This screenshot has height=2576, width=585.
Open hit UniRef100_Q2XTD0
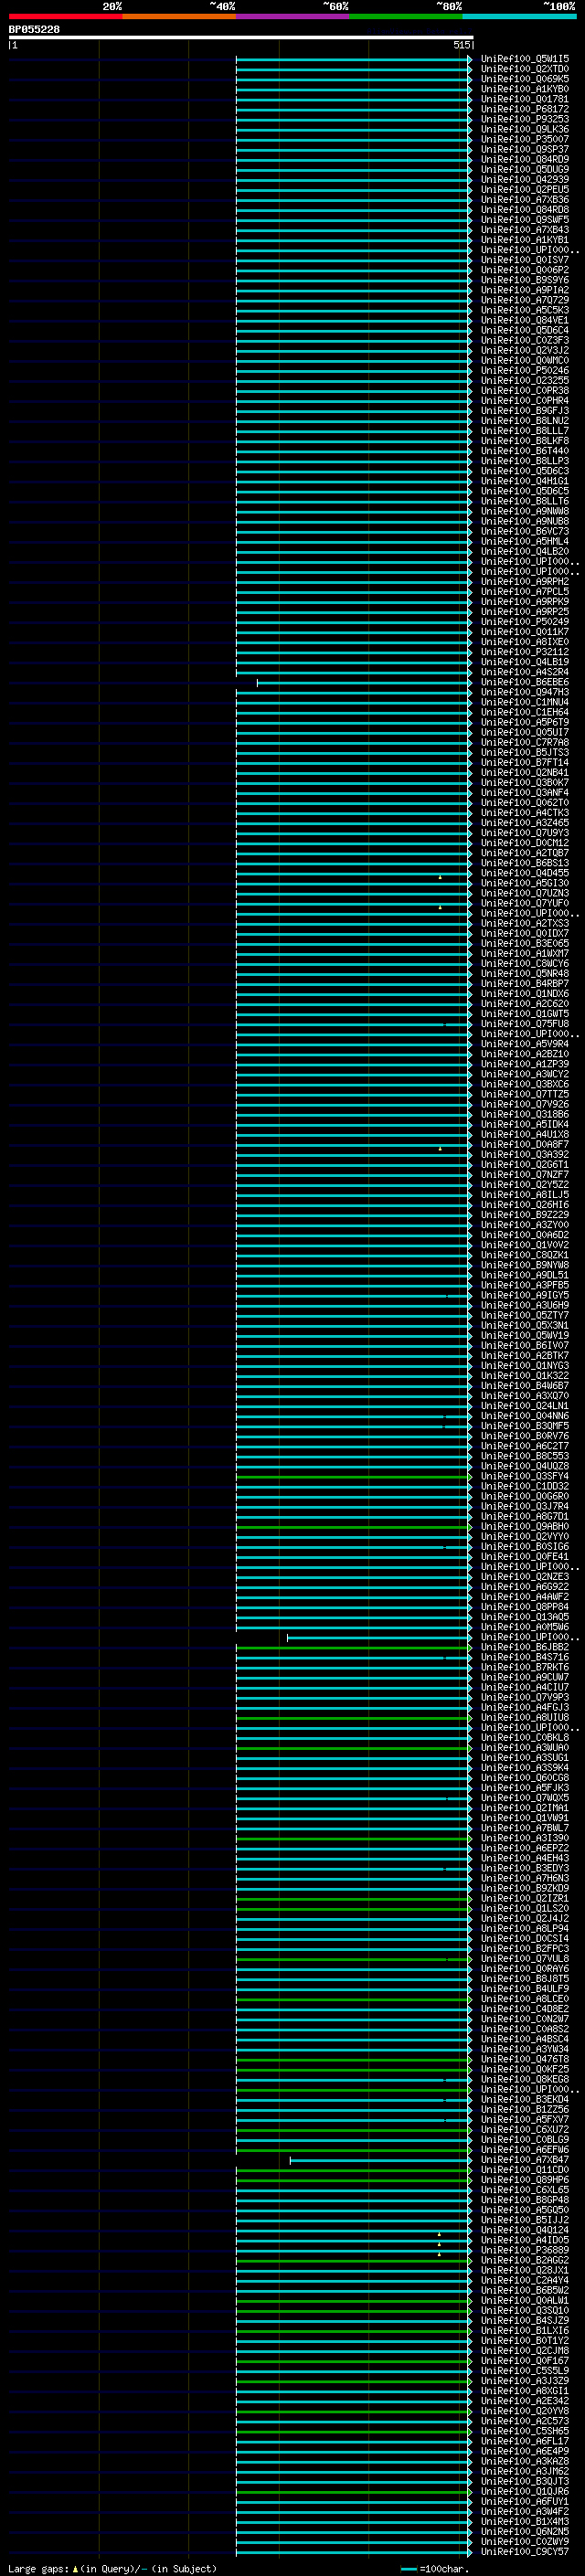(x=525, y=69)
